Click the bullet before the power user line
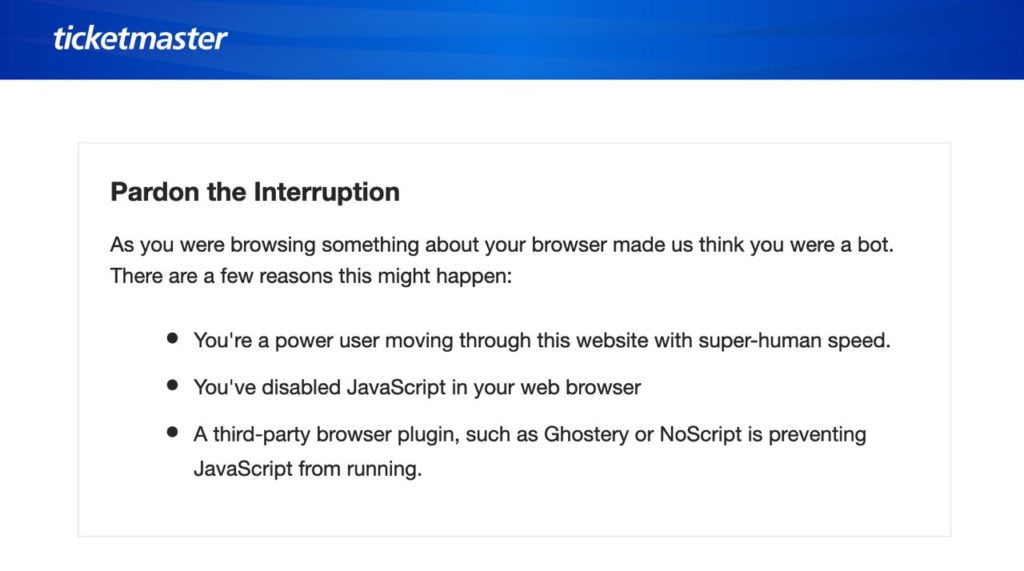 point(173,339)
